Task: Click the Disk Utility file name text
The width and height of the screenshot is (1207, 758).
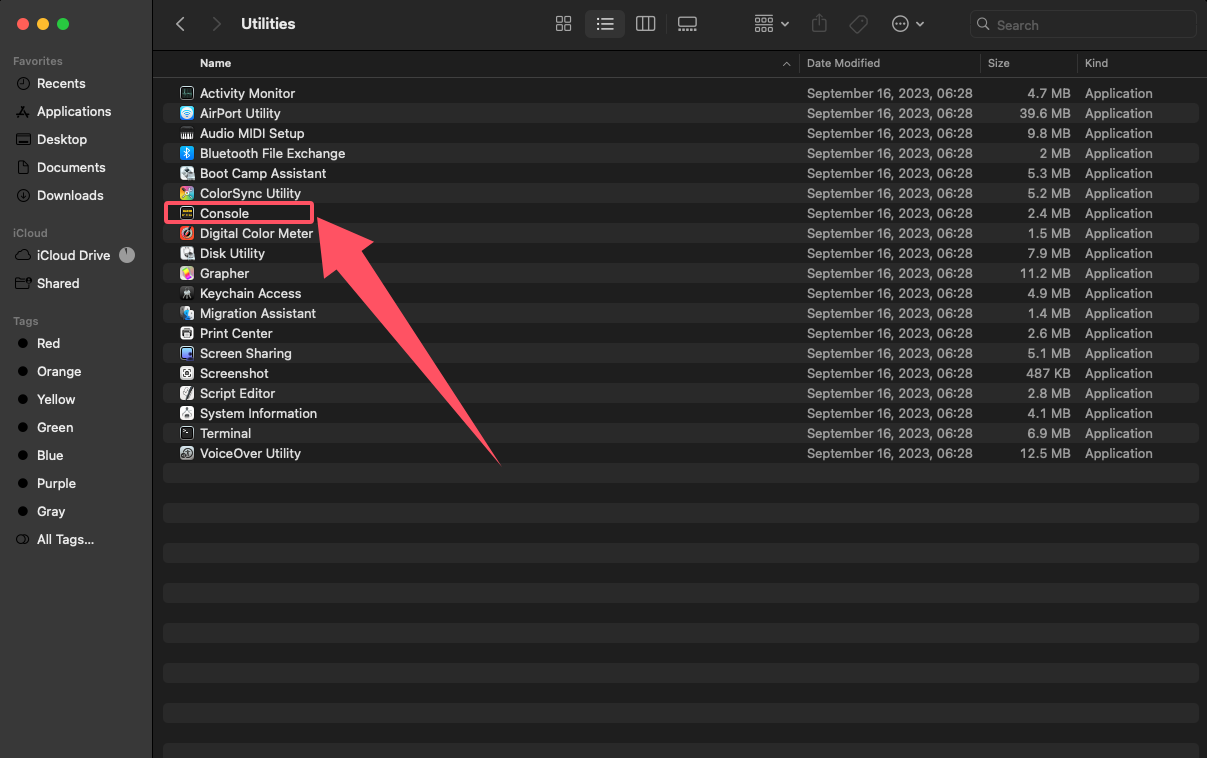Action: 232,253
